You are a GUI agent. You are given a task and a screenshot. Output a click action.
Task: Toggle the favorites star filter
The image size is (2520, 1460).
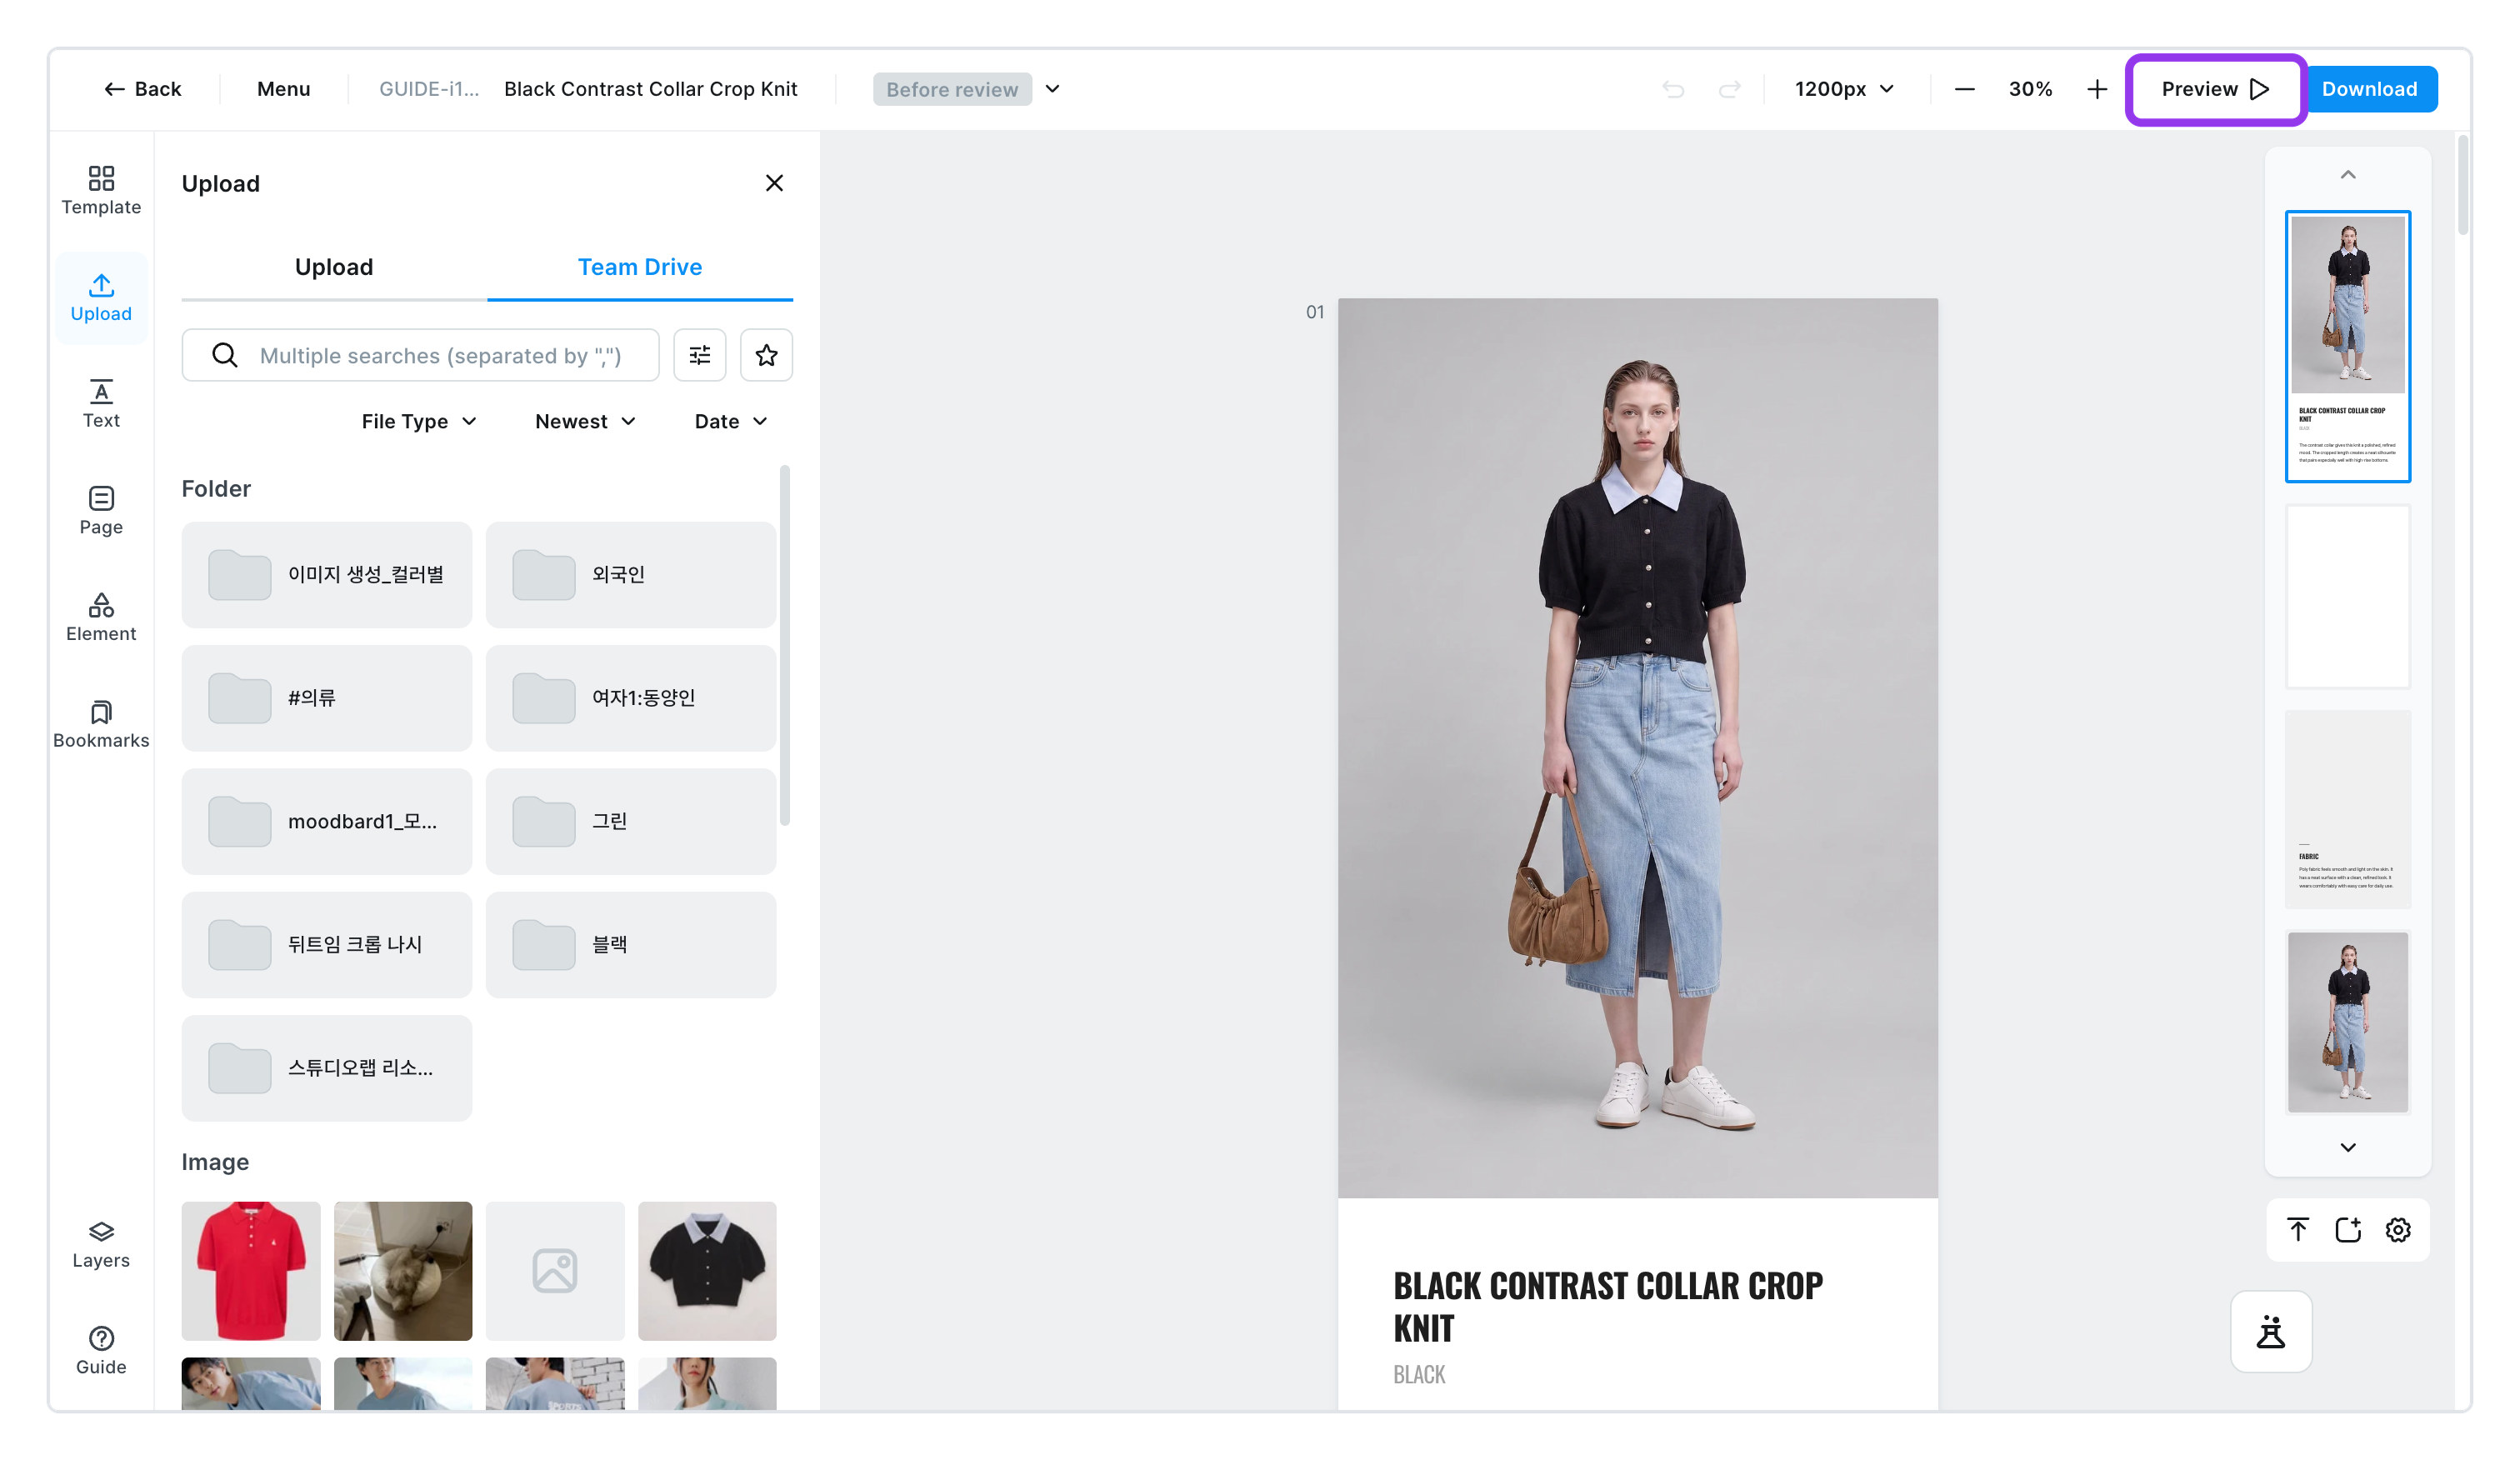pyautogui.click(x=766, y=355)
